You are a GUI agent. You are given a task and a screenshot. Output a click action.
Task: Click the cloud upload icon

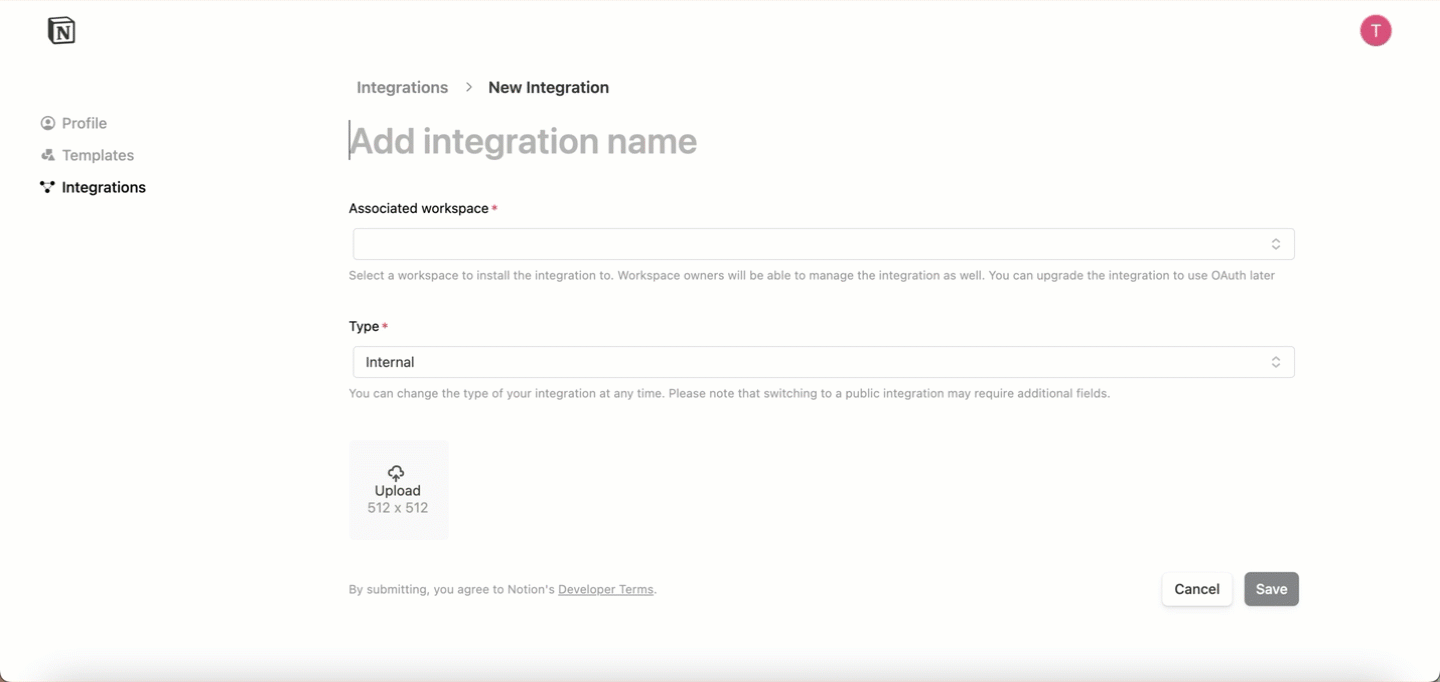(396, 473)
